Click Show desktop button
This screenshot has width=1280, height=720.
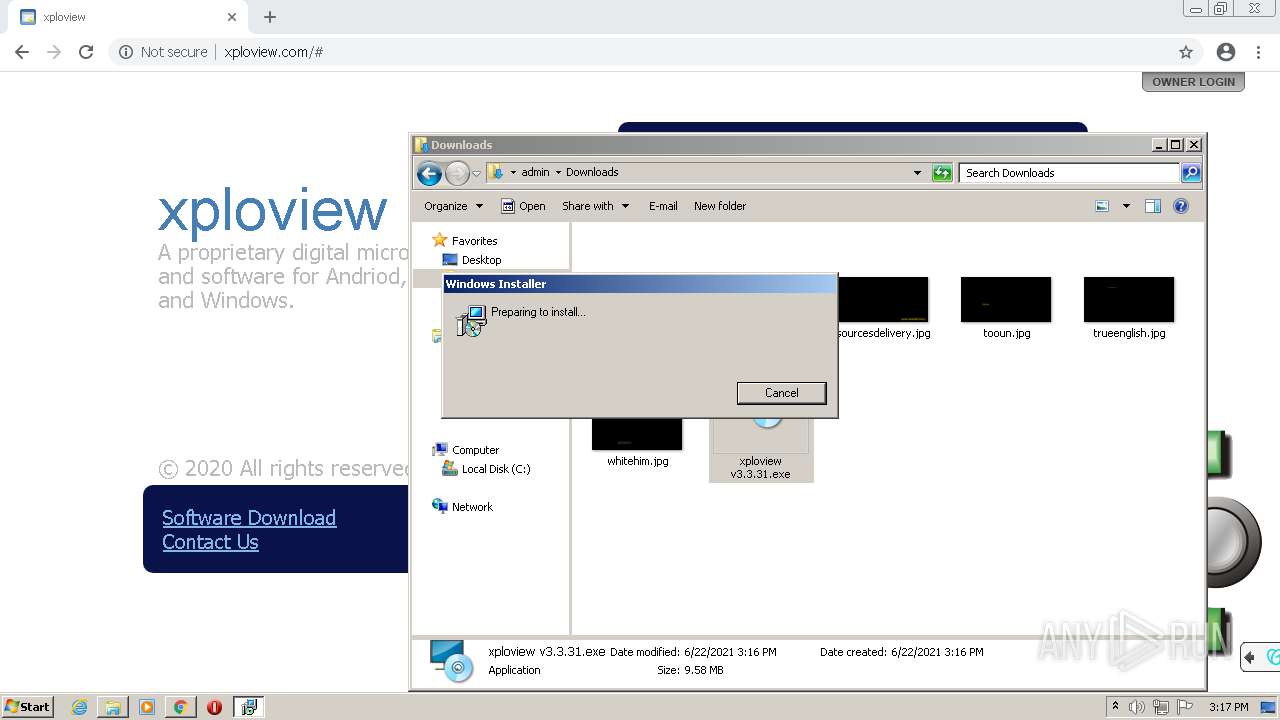[1268, 707]
